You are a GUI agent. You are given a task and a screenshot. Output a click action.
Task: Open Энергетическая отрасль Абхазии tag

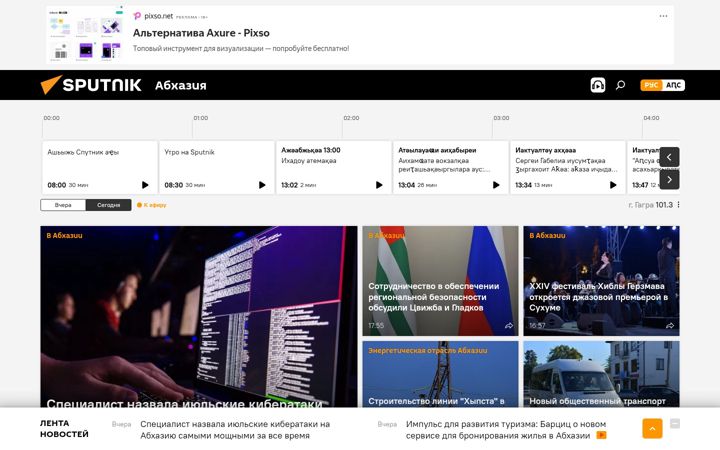pyautogui.click(x=428, y=350)
